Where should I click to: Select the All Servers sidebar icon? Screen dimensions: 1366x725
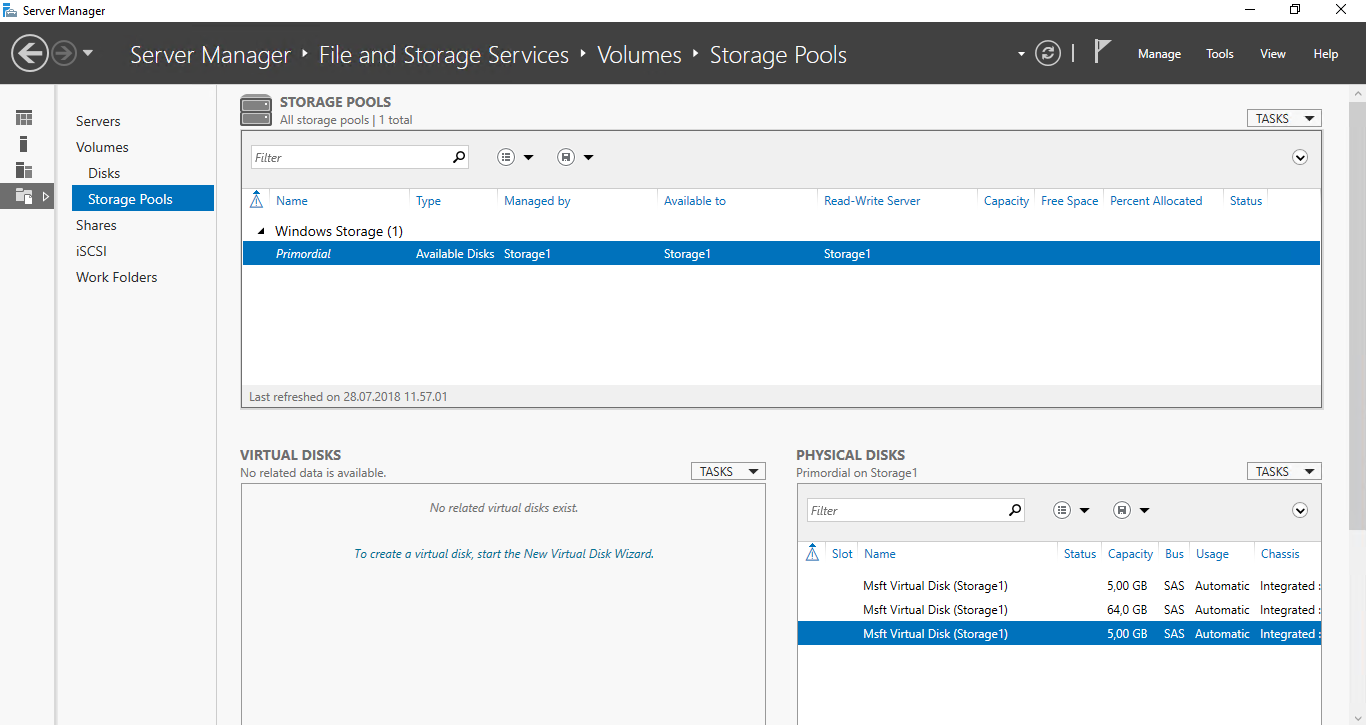tap(24, 170)
